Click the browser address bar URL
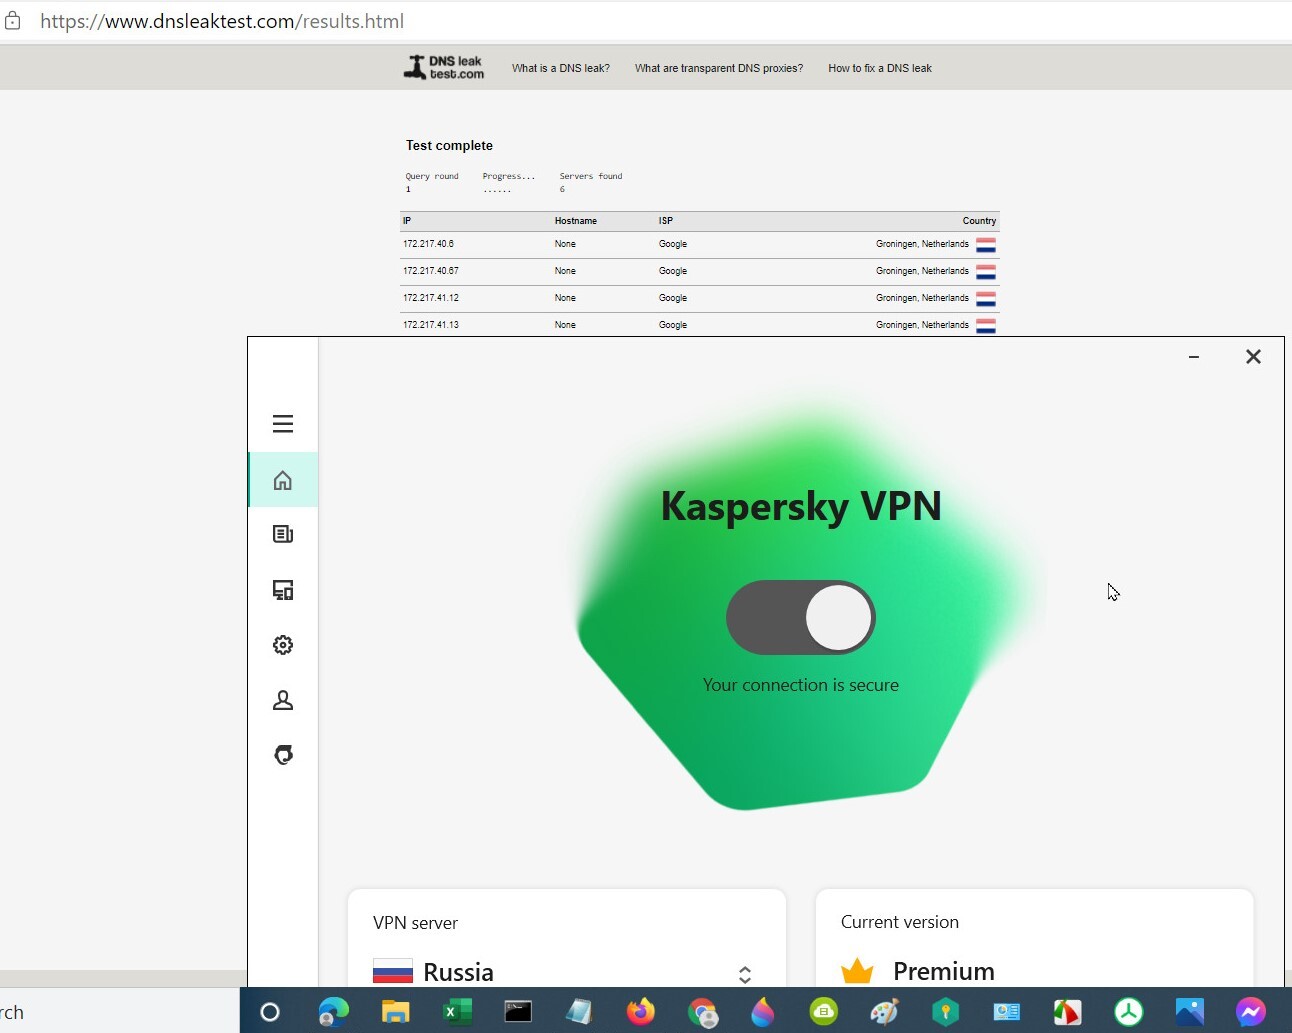This screenshot has height=1033, width=1292. point(222,21)
